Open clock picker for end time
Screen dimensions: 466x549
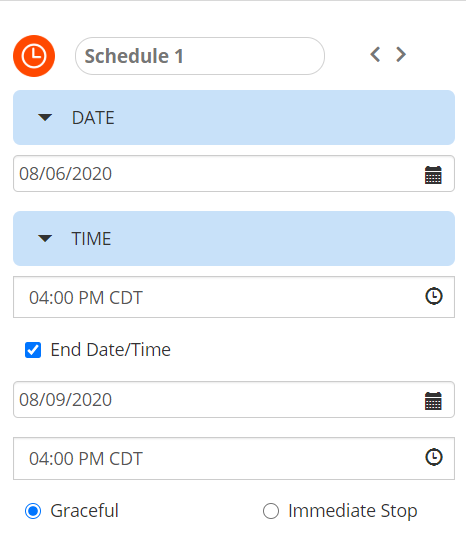point(434,457)
